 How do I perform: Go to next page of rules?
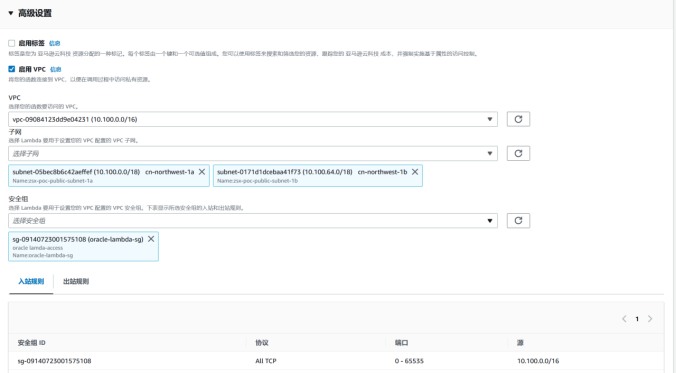point(650,319)
